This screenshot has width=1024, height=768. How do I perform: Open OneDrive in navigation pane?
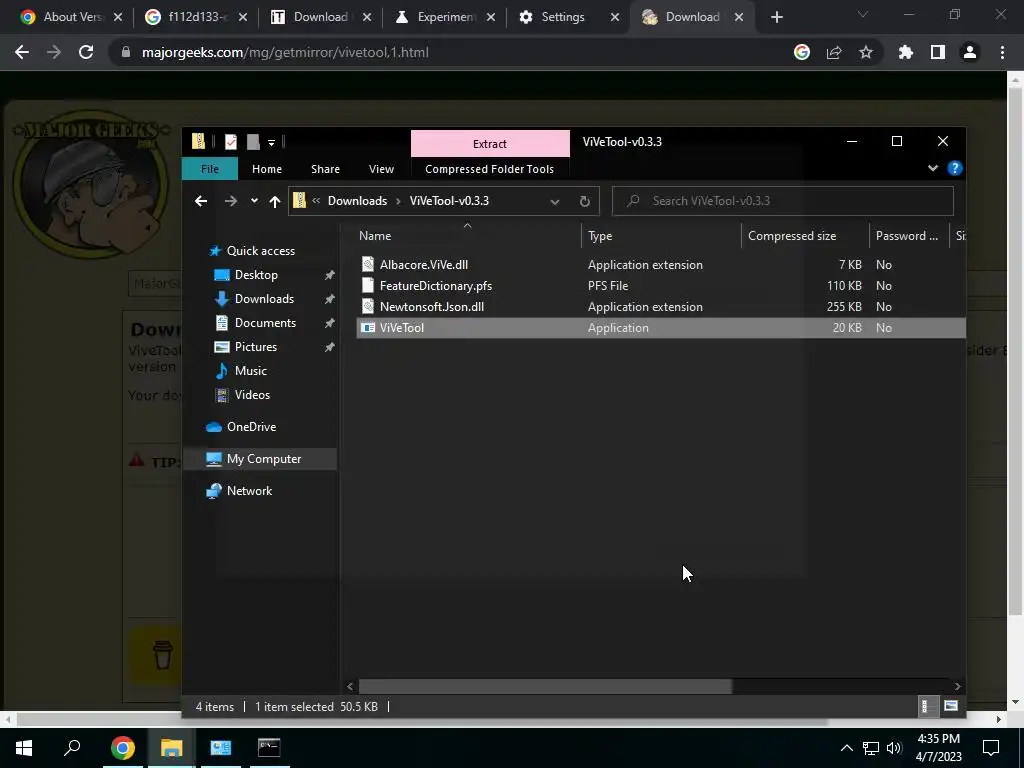tap(251, 426)
